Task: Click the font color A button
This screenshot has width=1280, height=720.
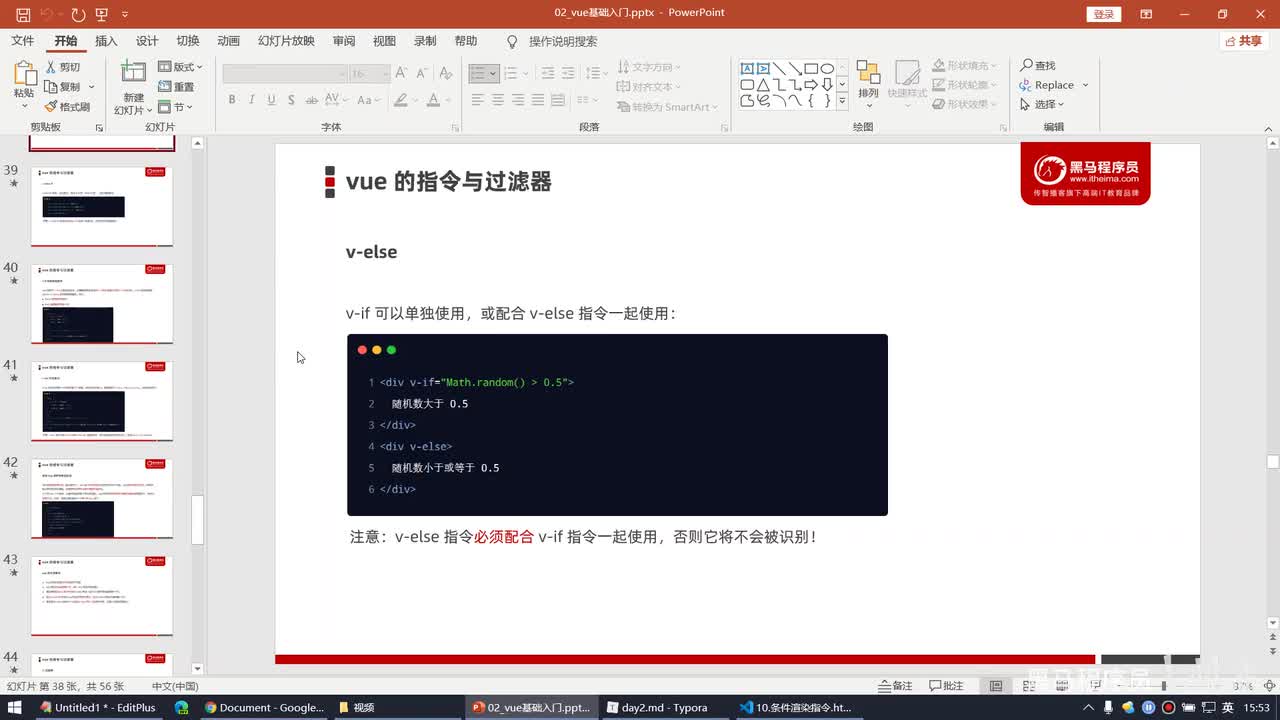Action: (x=432, y=100)
